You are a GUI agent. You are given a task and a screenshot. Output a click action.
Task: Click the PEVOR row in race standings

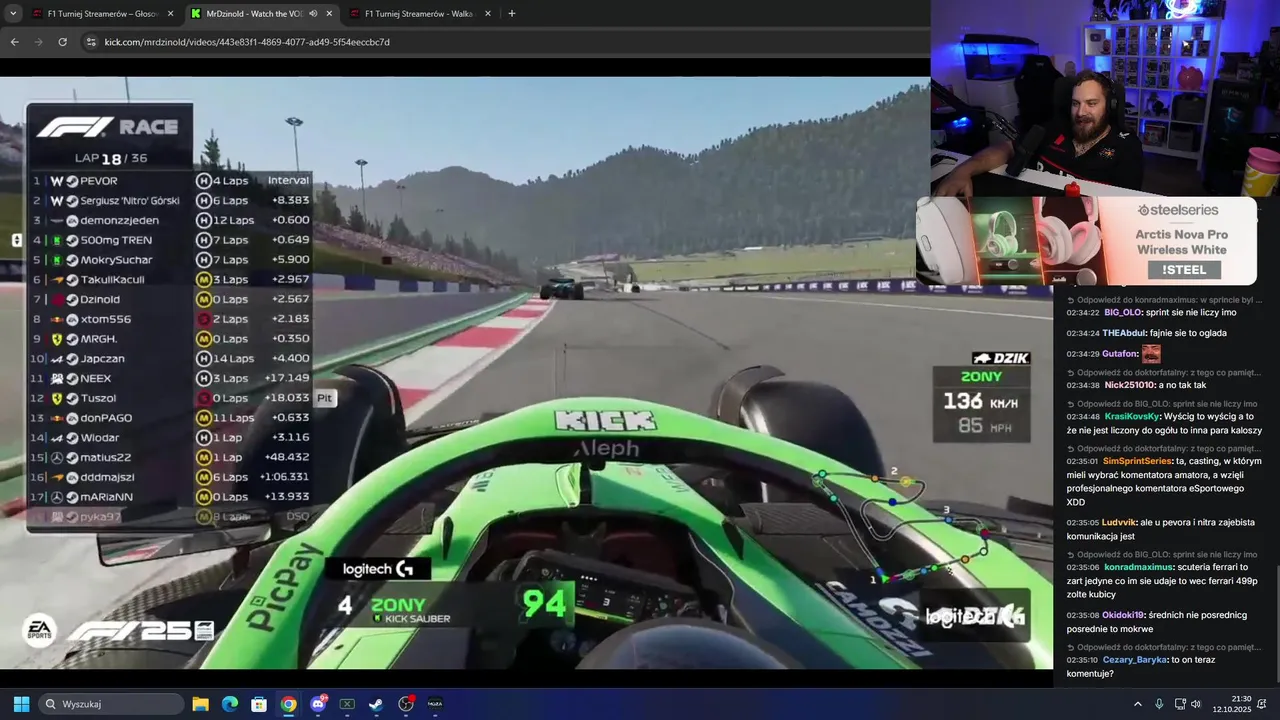pyautogui.click(x=170, y=181)
